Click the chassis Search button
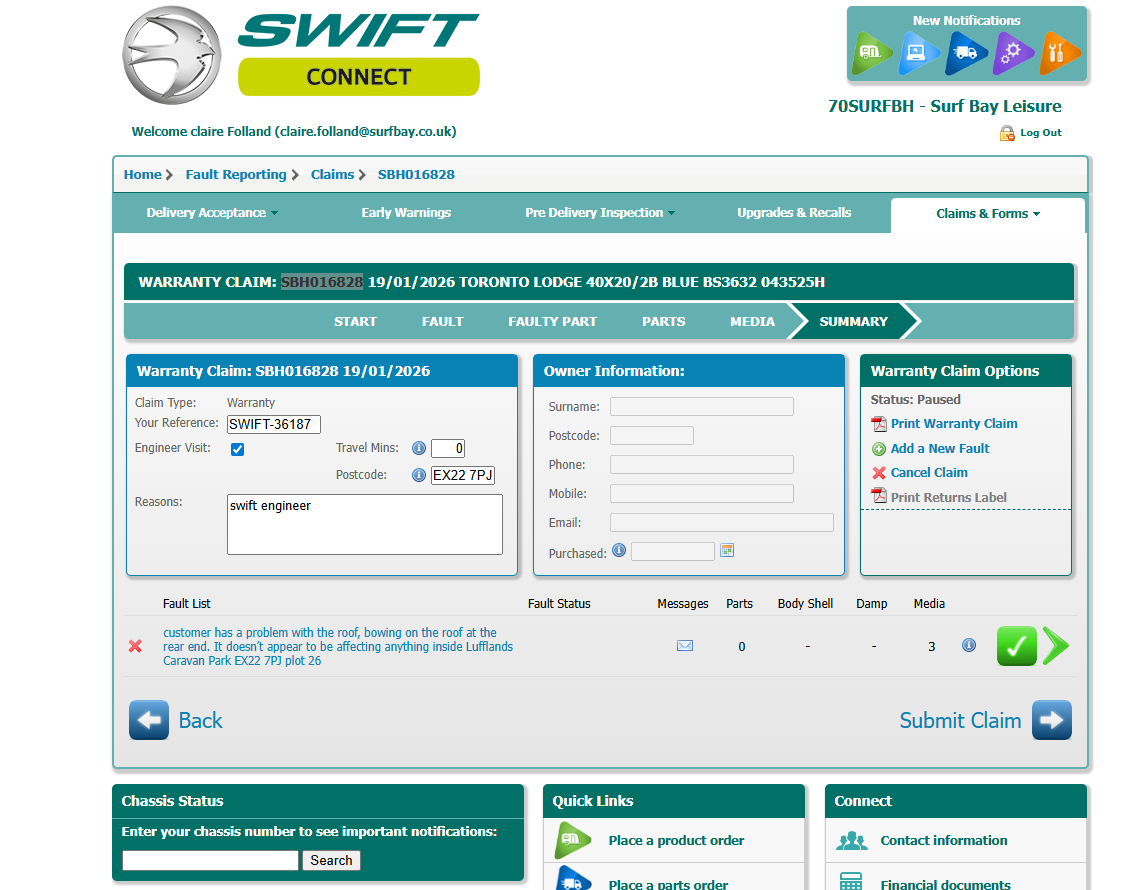The height and width of the screenshot is (890, 1141). (331, 860)
